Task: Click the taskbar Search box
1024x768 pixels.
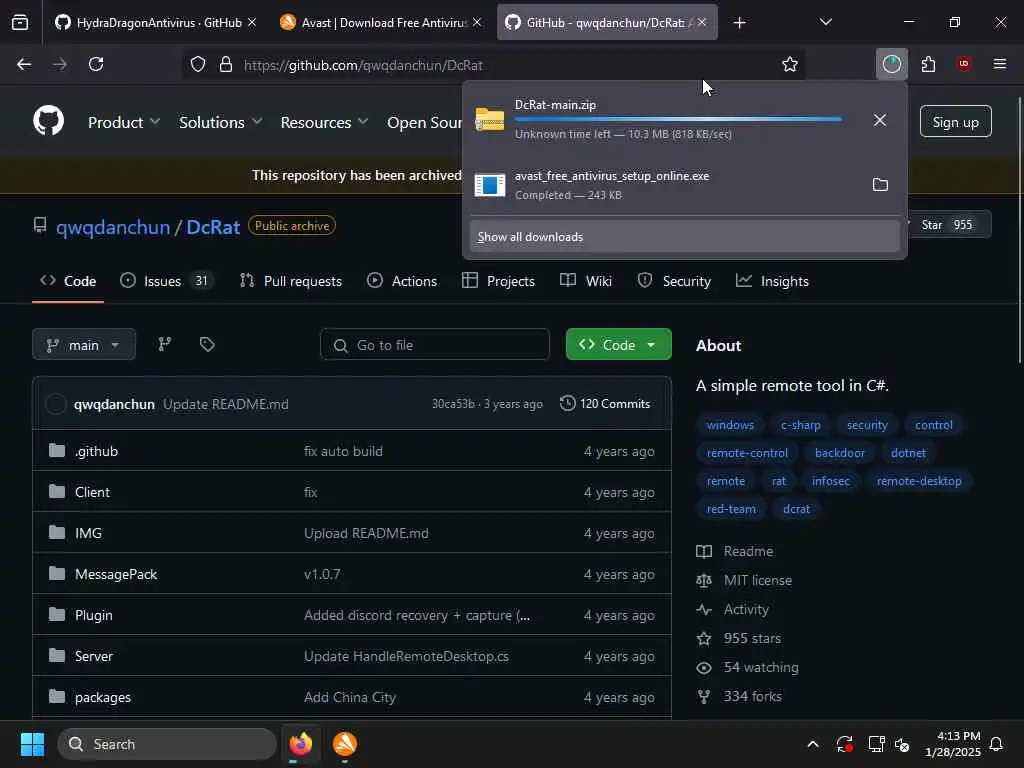Action: [167, 744]
